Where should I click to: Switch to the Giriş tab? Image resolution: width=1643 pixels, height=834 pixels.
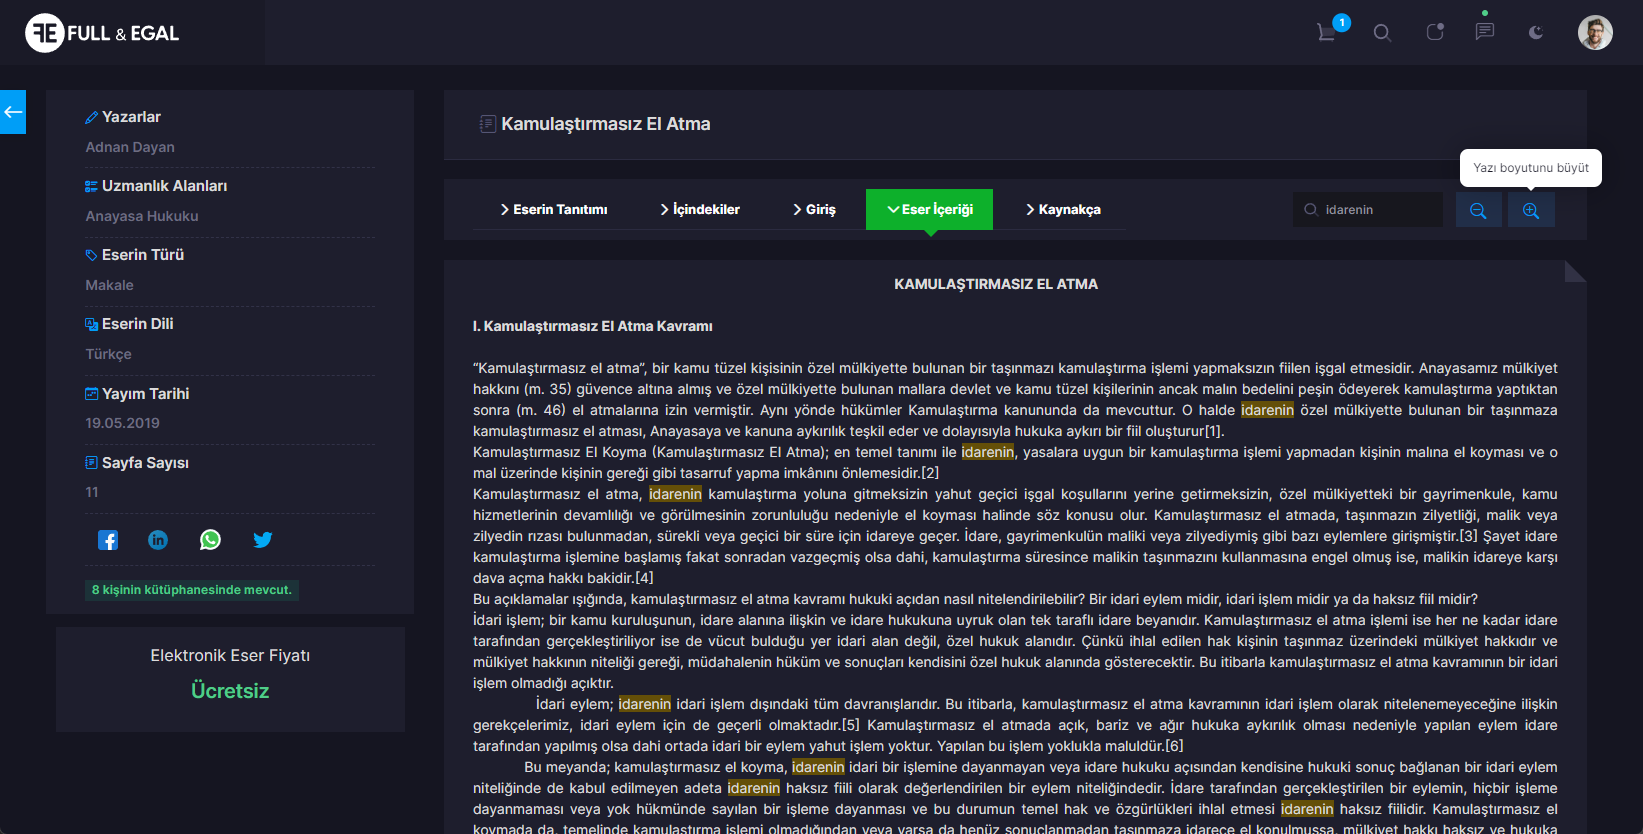[x=814, y=210]
